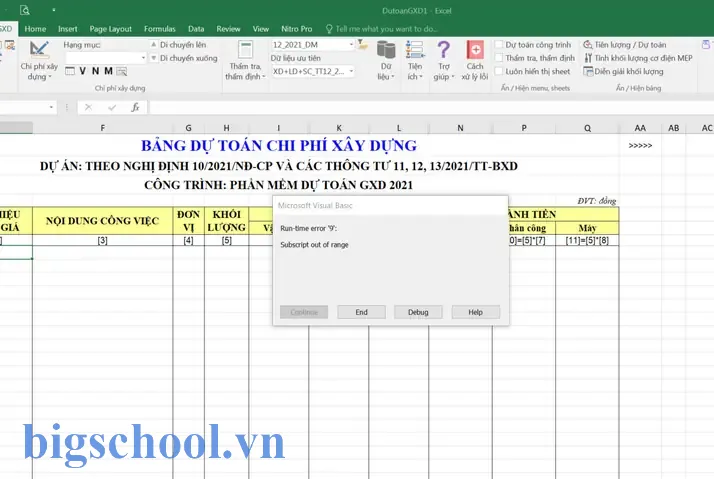The width and height of the screenshot is (714, 479).
Task: Open the Home tab
Action: click(35, 29)
